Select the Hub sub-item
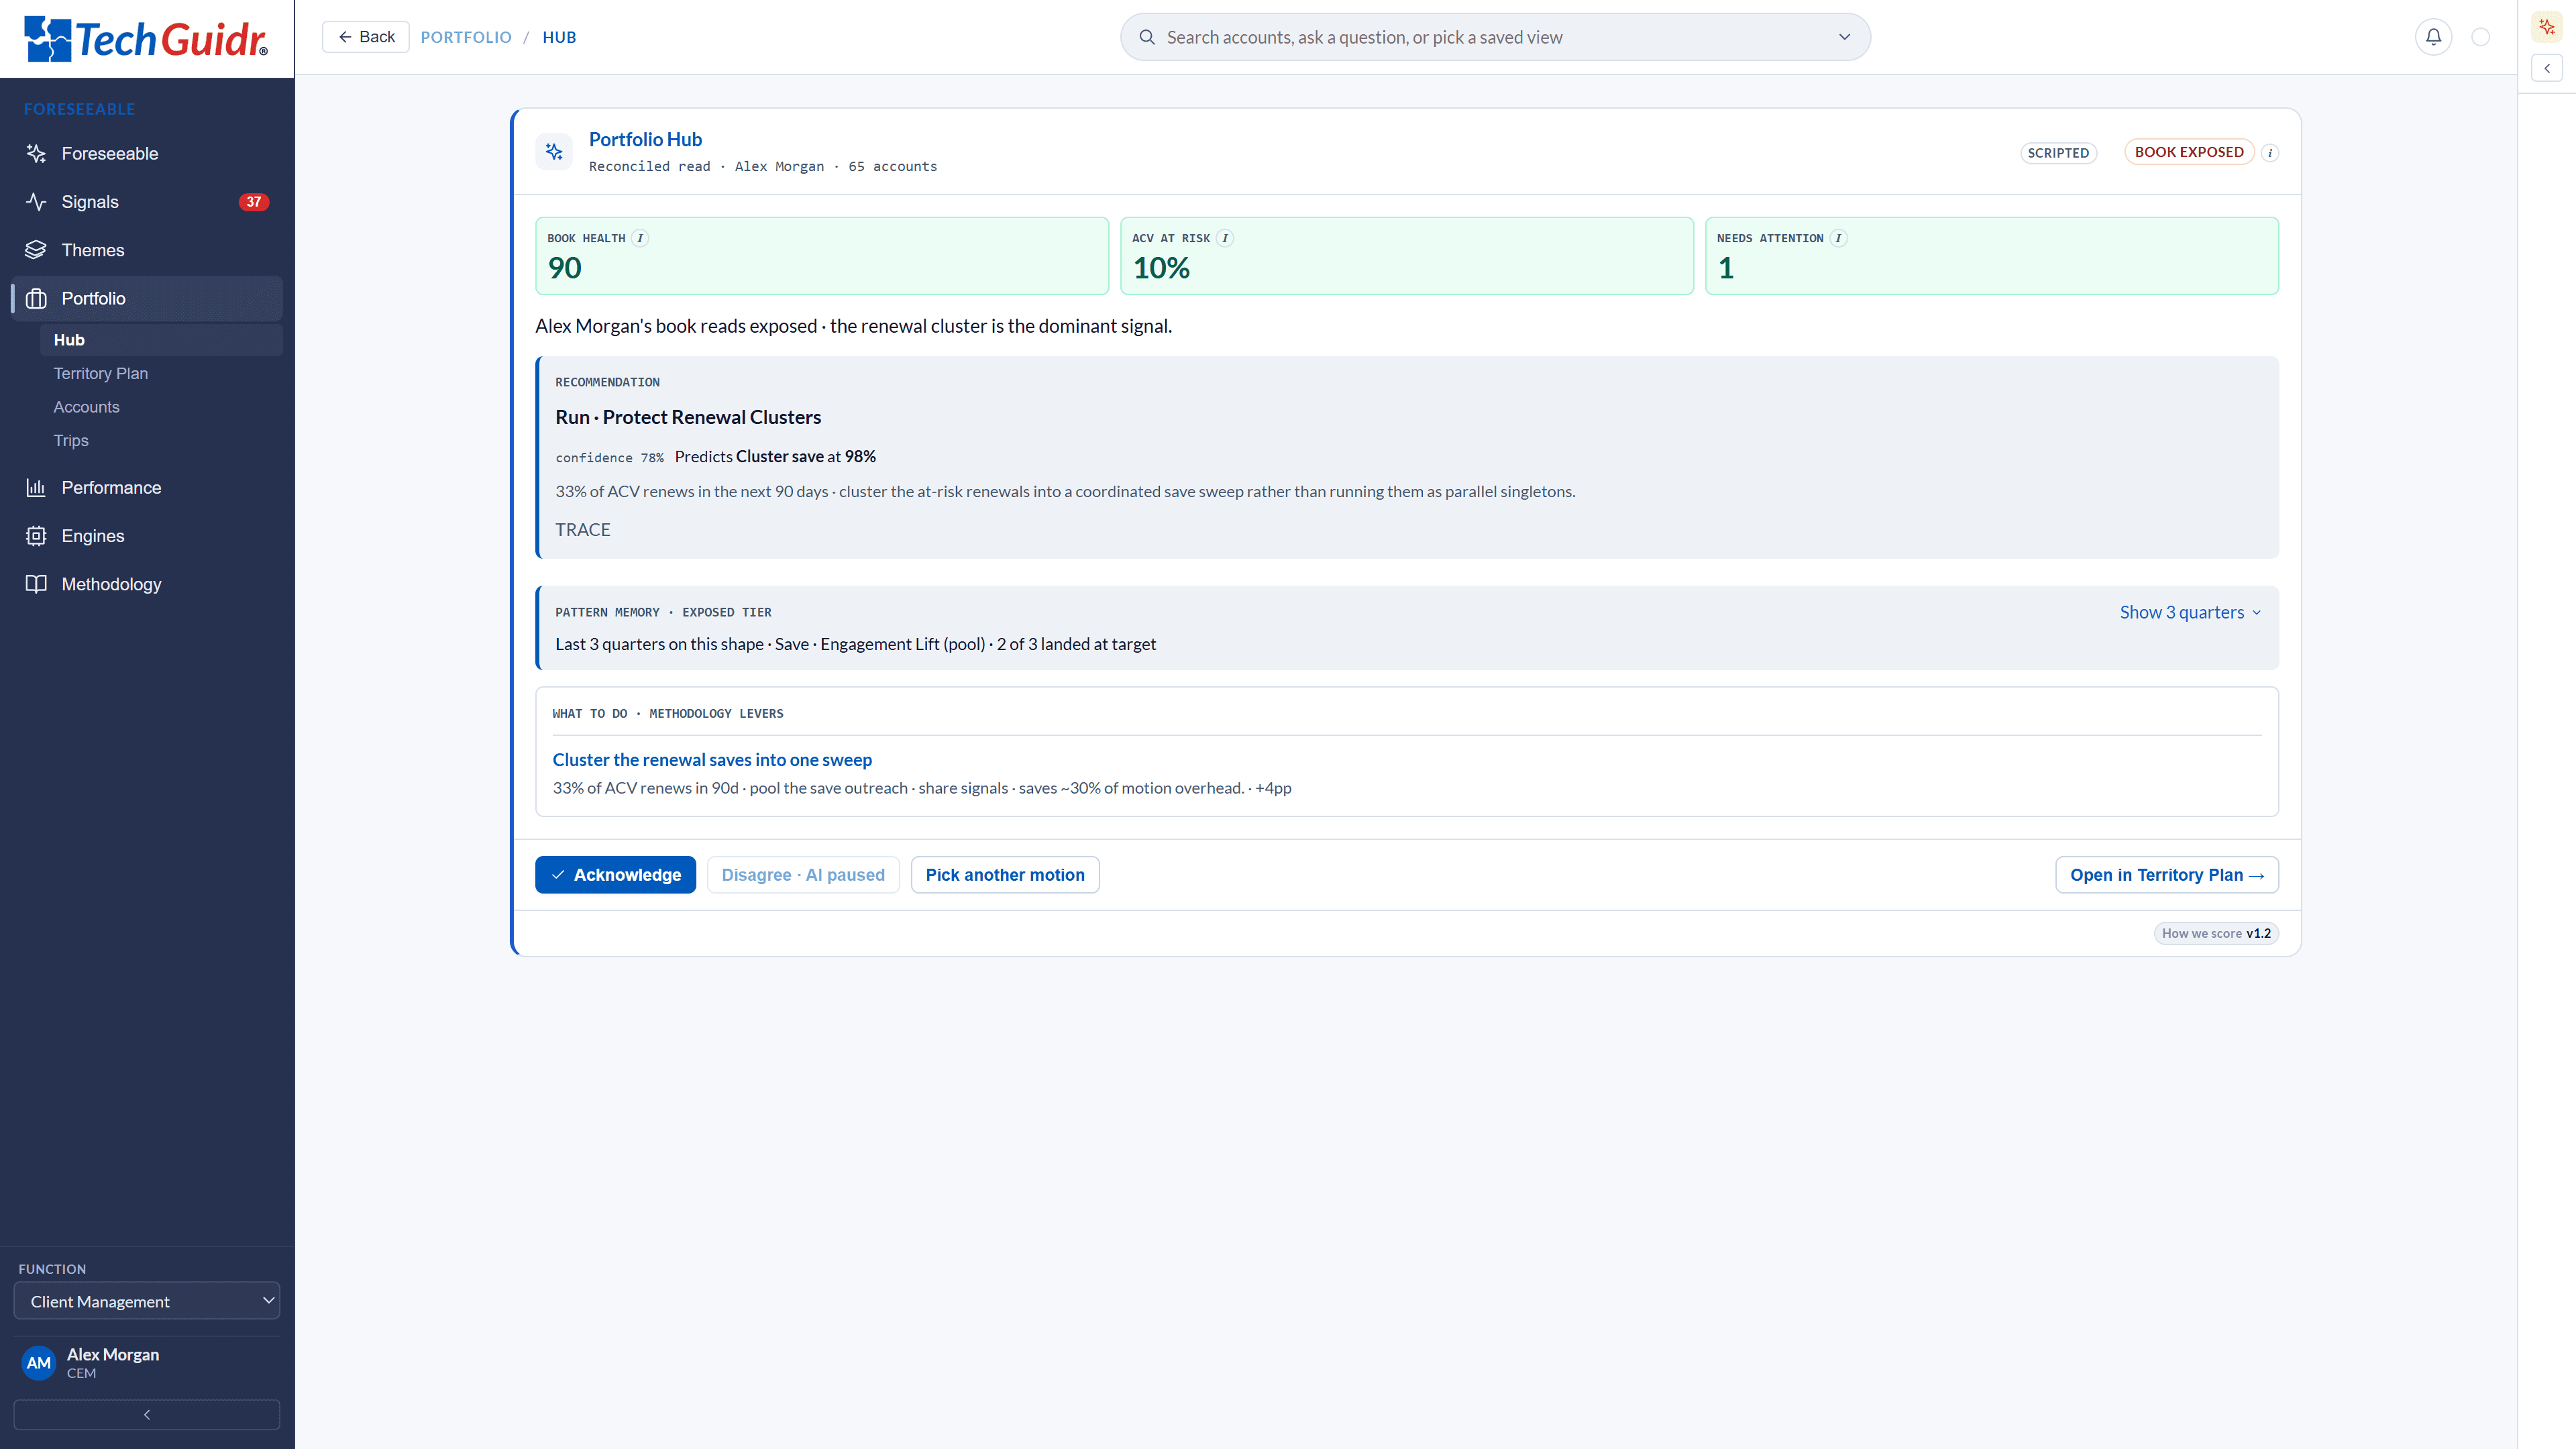 point(161,340)
